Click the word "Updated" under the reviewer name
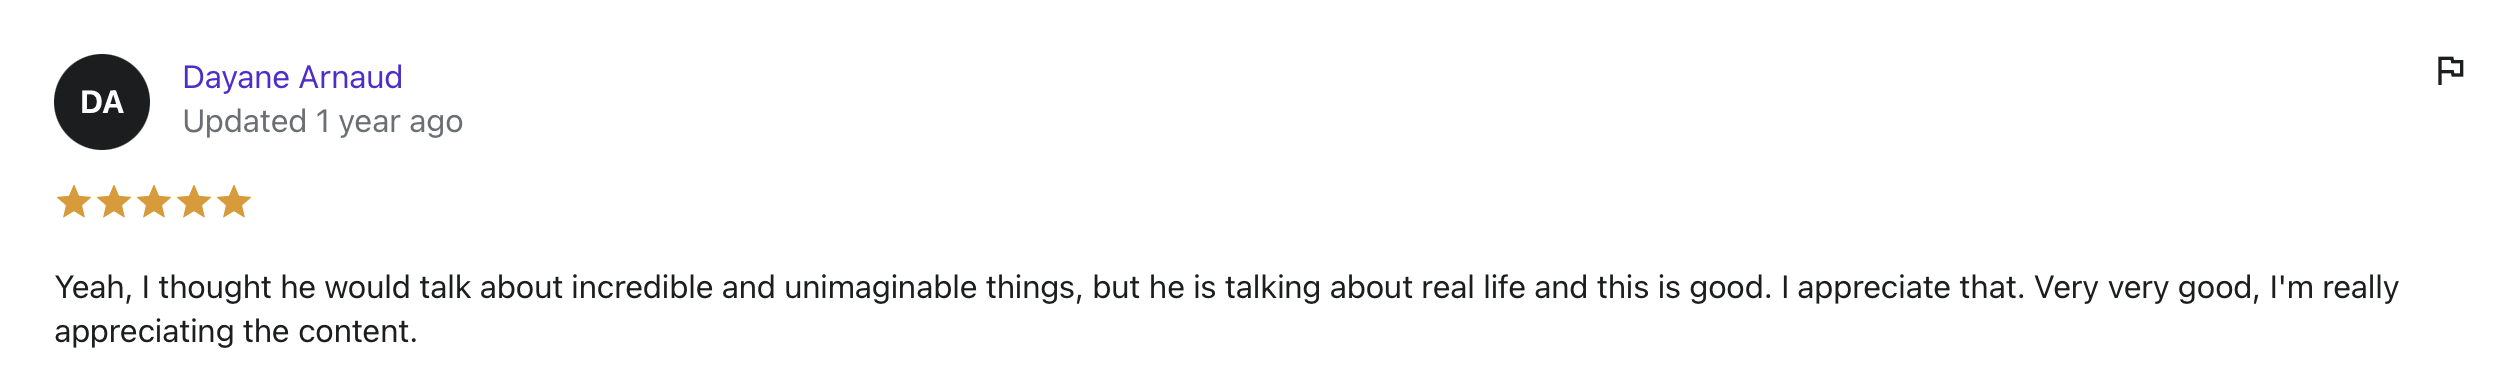 click(x=245, y=122)
